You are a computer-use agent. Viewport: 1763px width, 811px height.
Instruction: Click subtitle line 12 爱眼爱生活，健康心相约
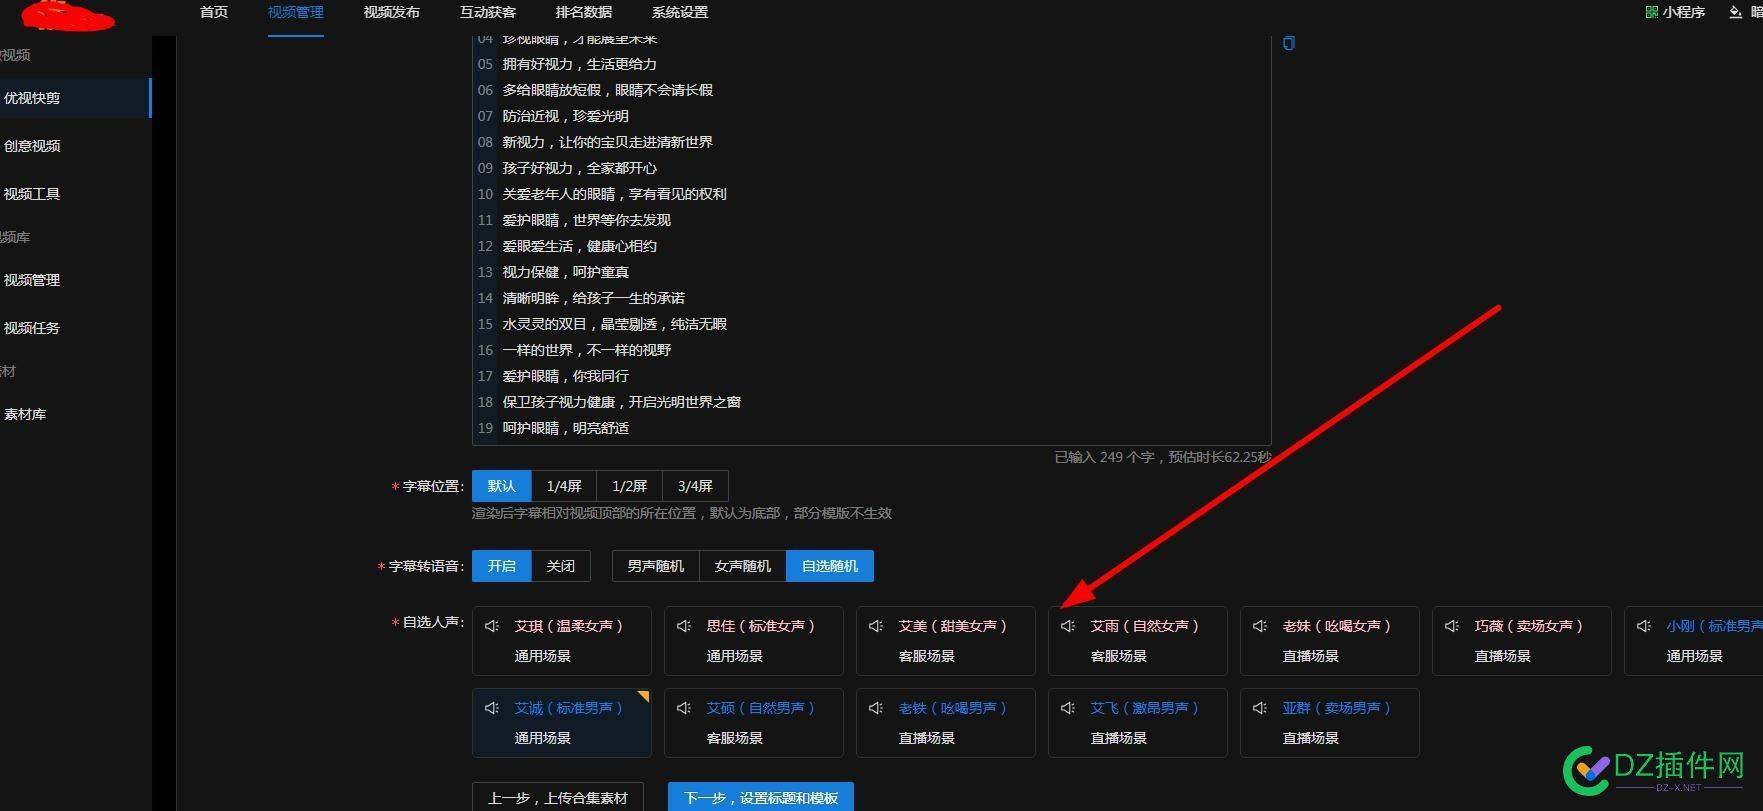point(580,246)
